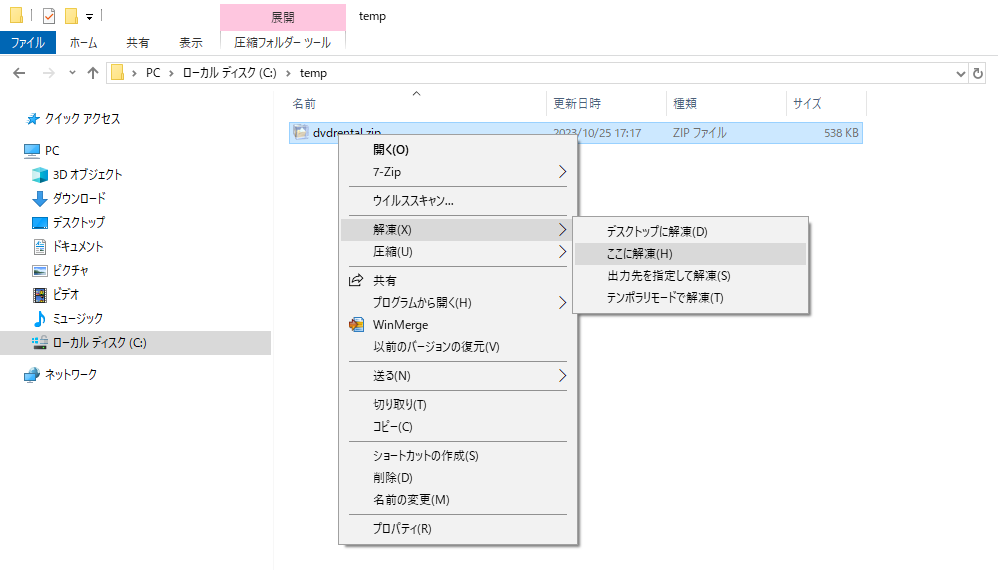Click the folder icon in address bar
This screenshot has height=570, width=998.
point(117,73)
